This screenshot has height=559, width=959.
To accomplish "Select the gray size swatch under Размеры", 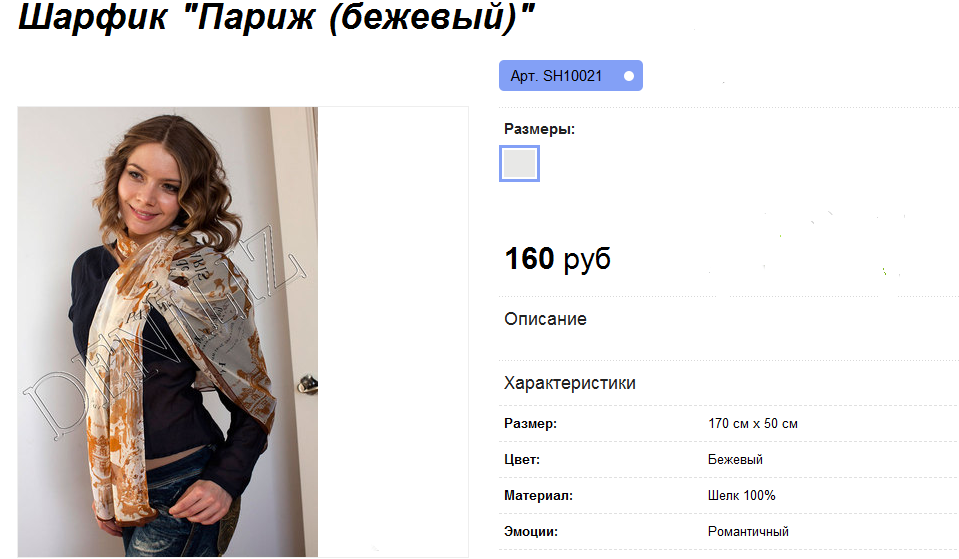I will coord(519,163).
